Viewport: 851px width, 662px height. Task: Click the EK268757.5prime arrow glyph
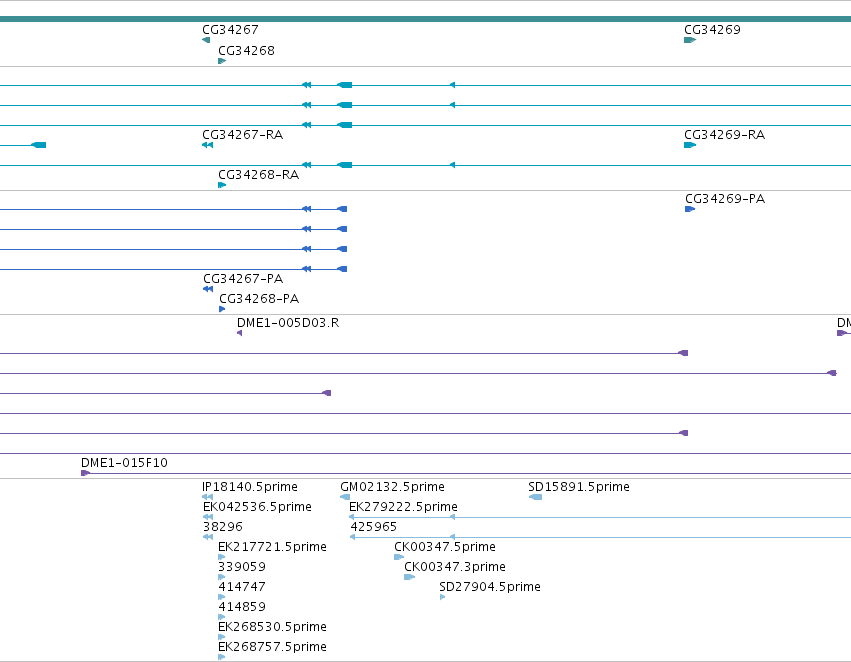click(221, 658)
